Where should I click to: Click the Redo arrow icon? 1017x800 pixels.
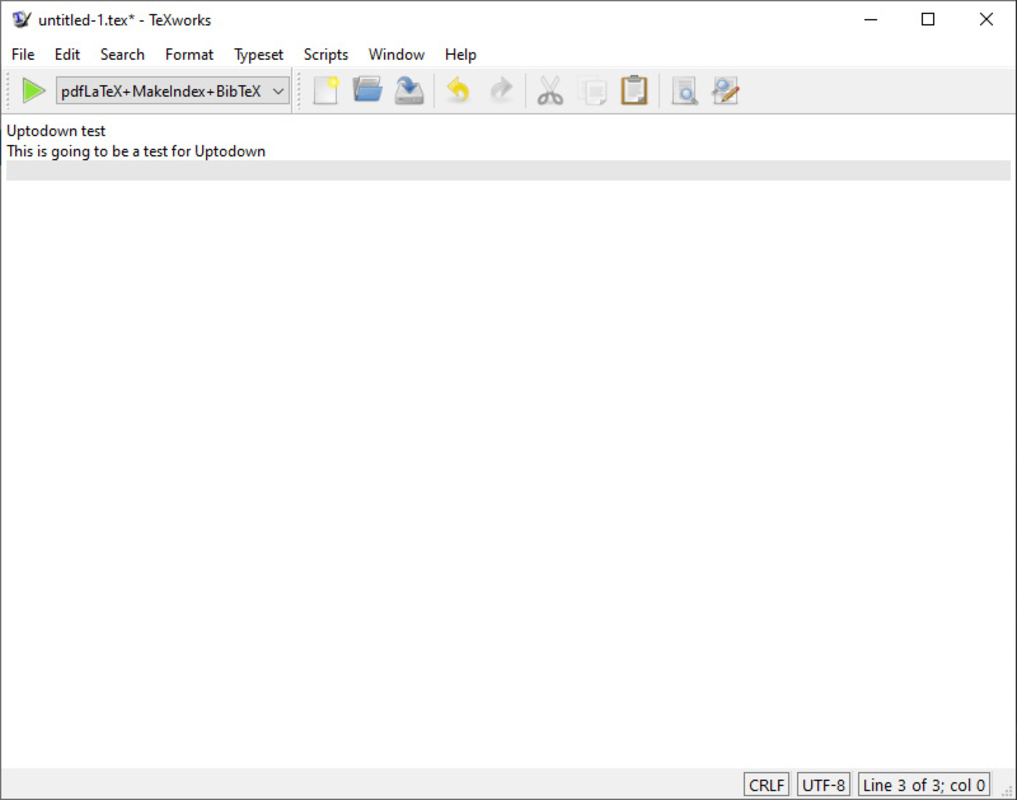[x=501, y=91]
